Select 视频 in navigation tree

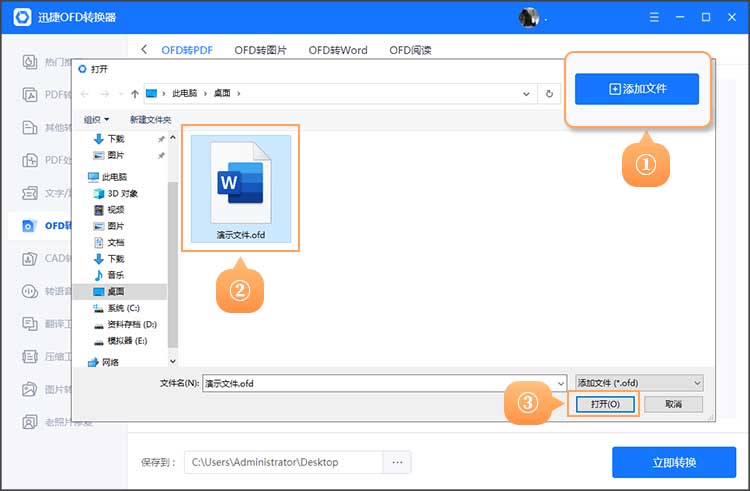click(x=110, y=210)
